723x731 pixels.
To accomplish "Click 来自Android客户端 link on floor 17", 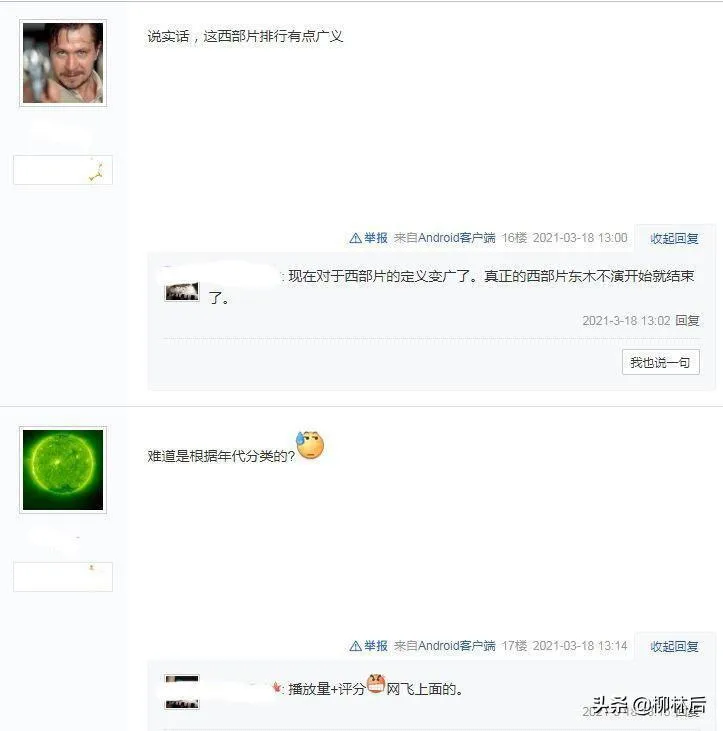I will (x=444, y=646).
